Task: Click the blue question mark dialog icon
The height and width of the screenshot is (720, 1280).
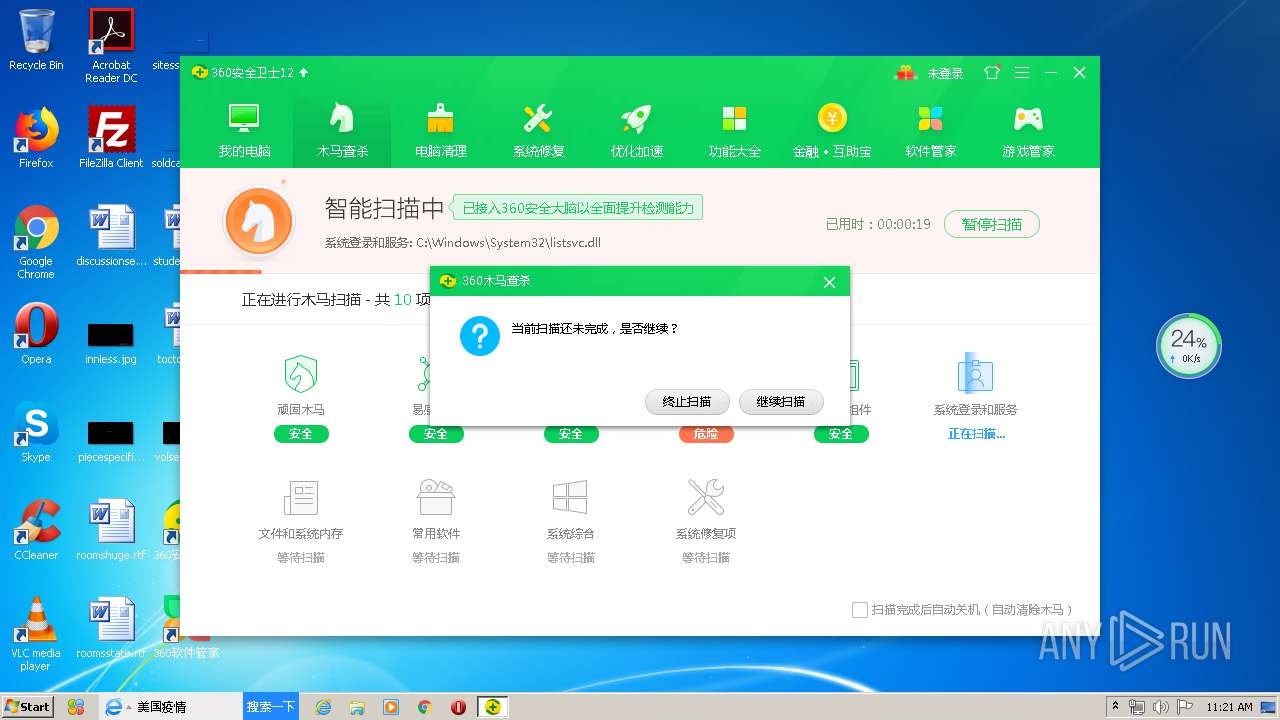Action: coord(480,336)
